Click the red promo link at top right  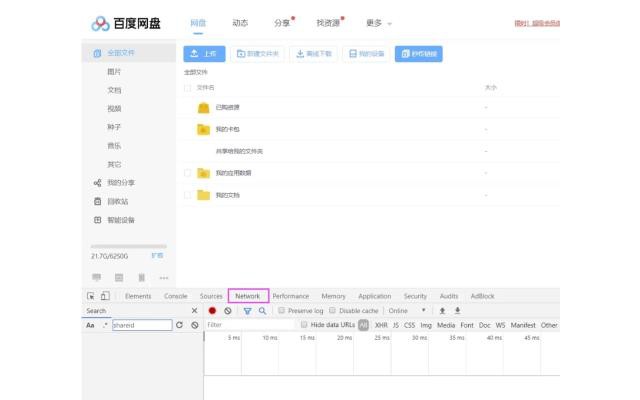[537, 23]
